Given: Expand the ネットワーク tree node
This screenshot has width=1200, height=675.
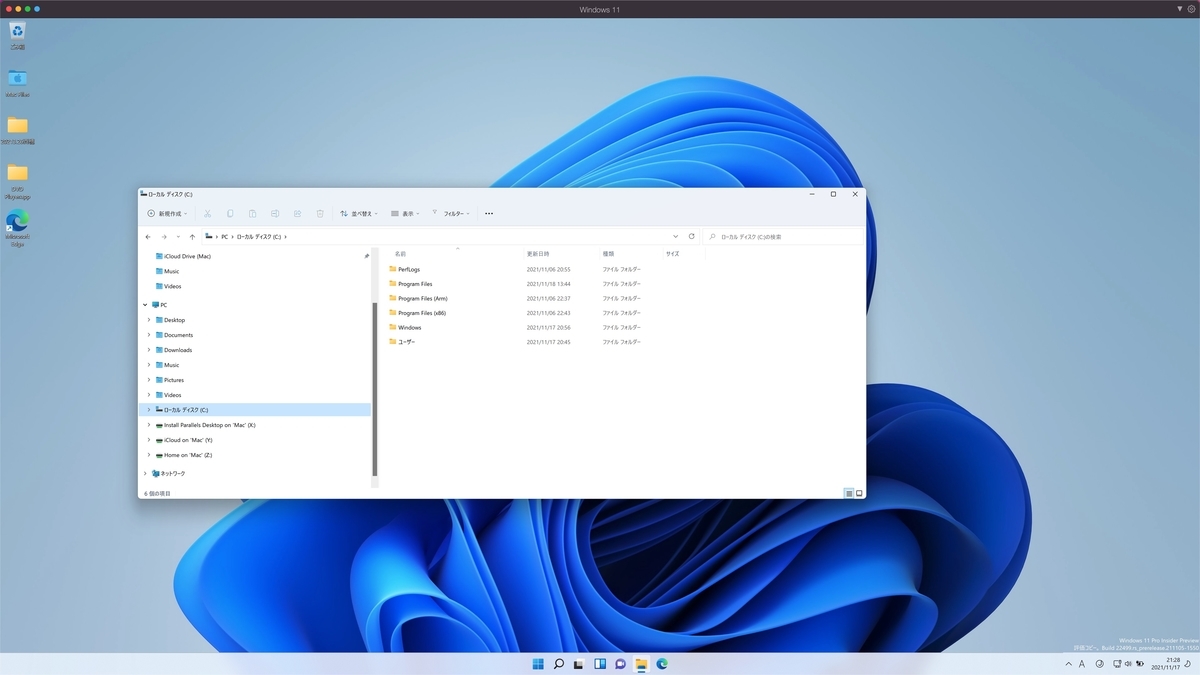Looking at the screenshot, I should pyautogui.click(x=145, y=473).
